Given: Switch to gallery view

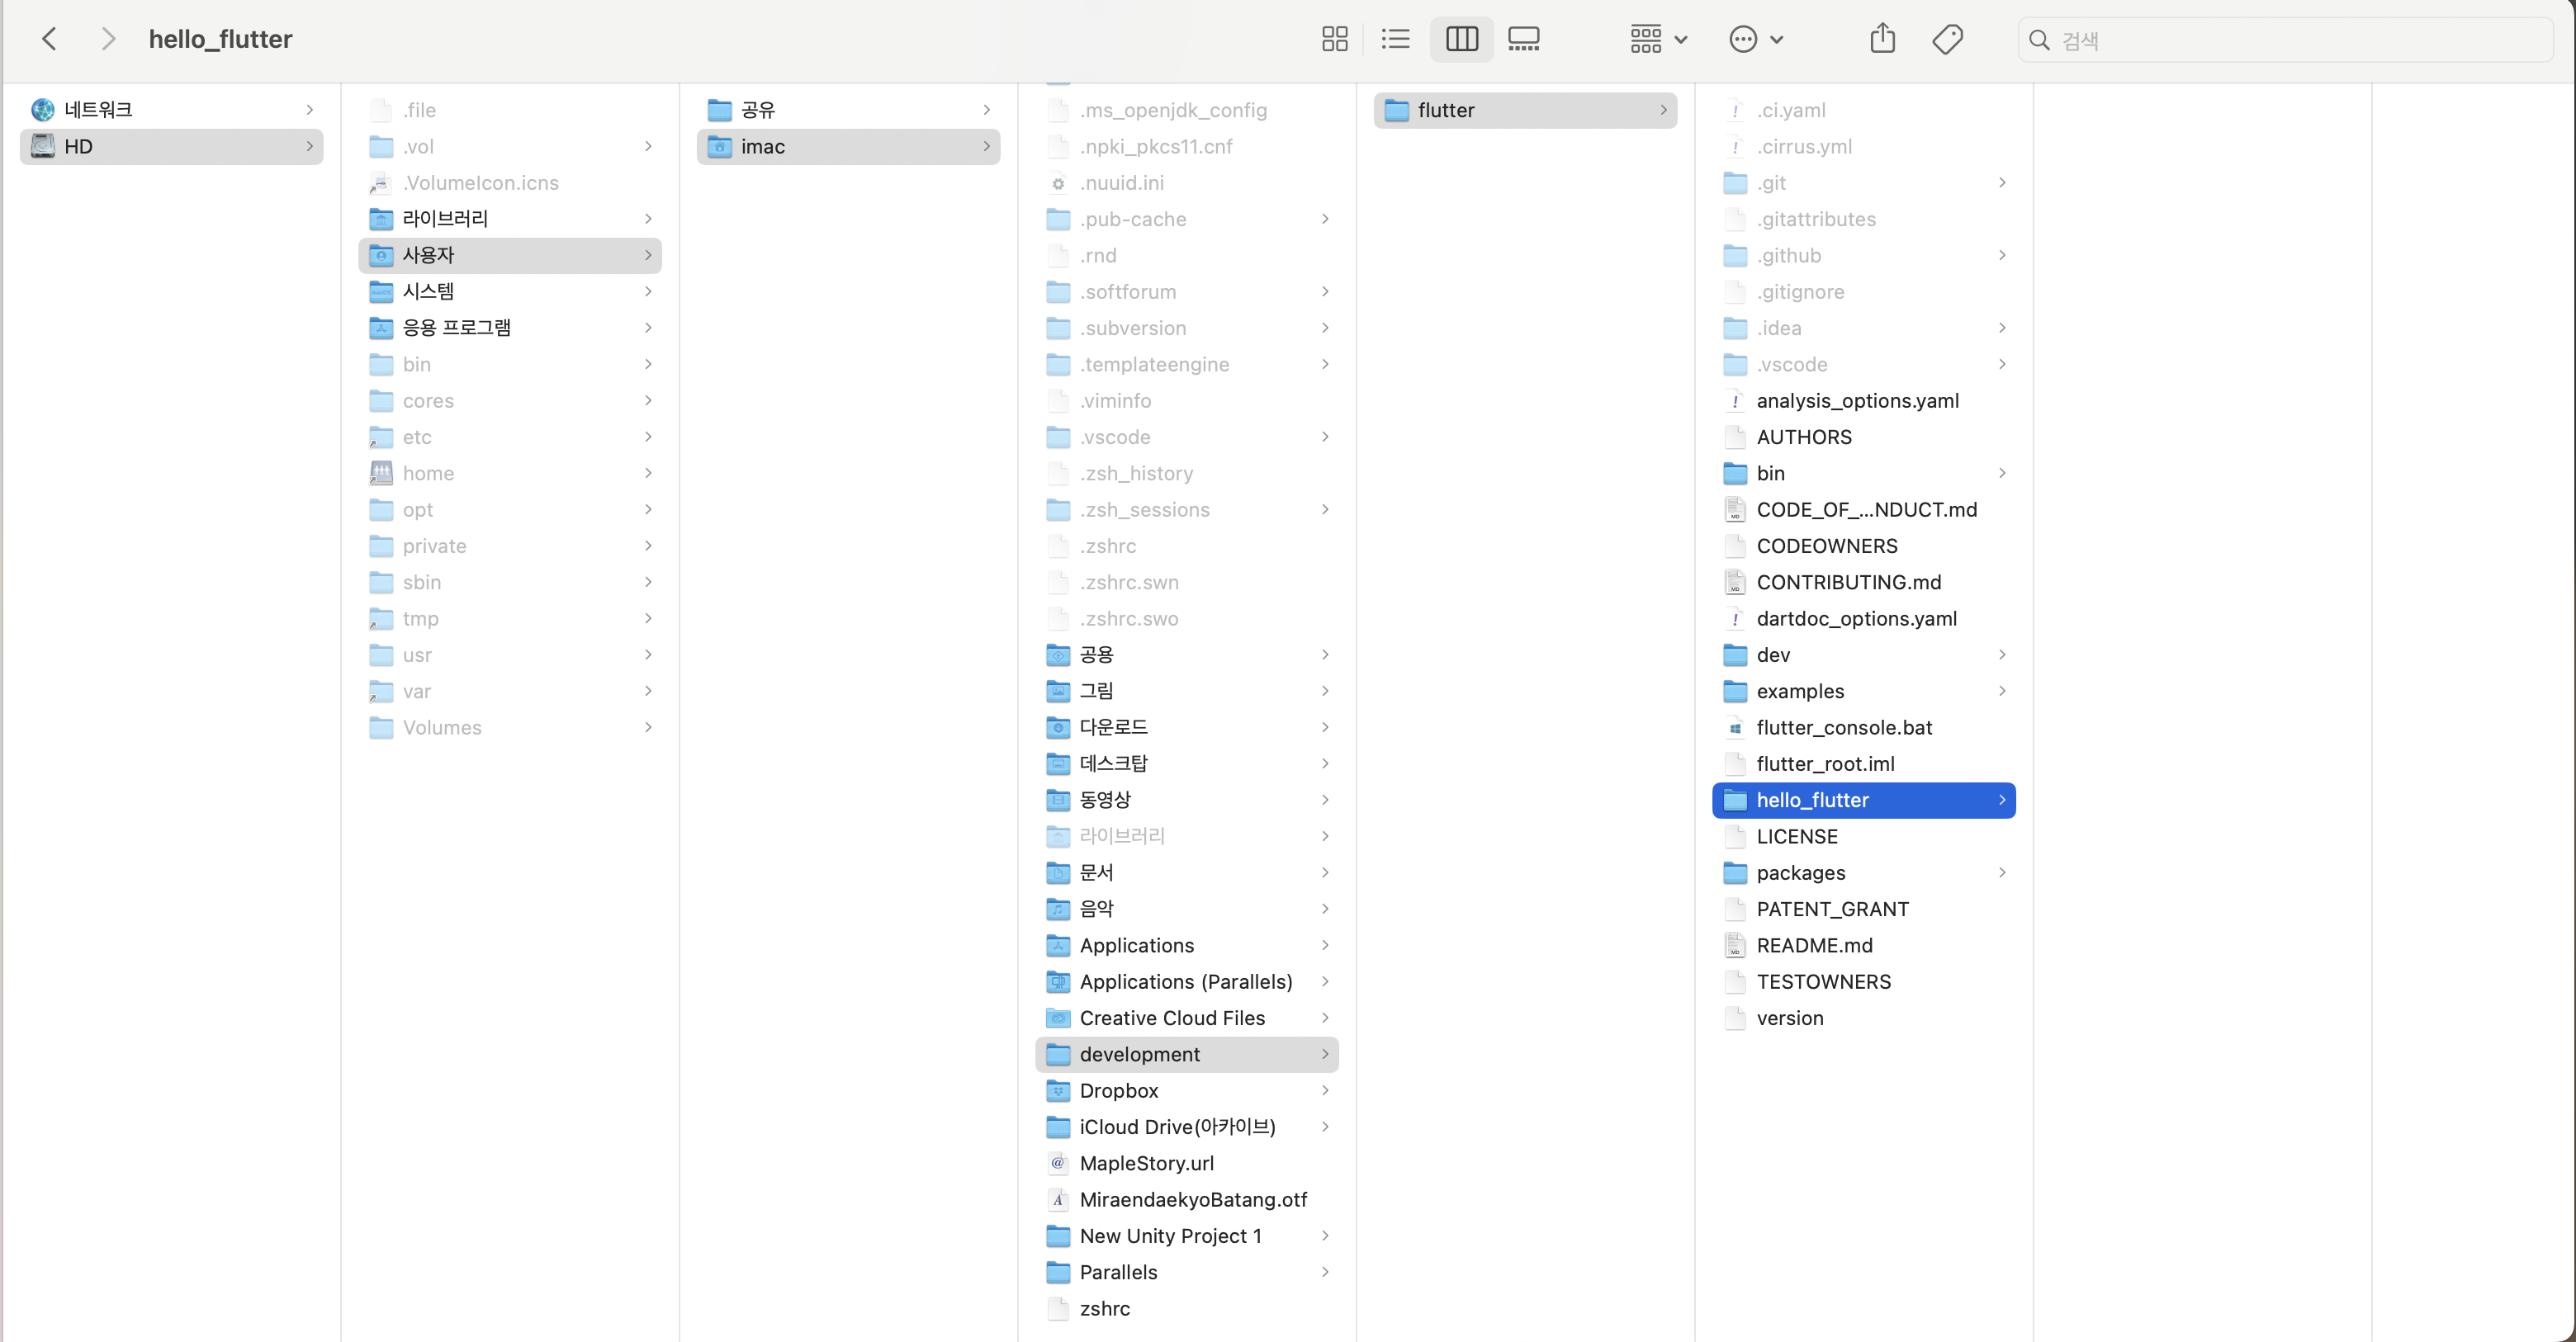Looking at the screenshot, I should point(1523,39).
